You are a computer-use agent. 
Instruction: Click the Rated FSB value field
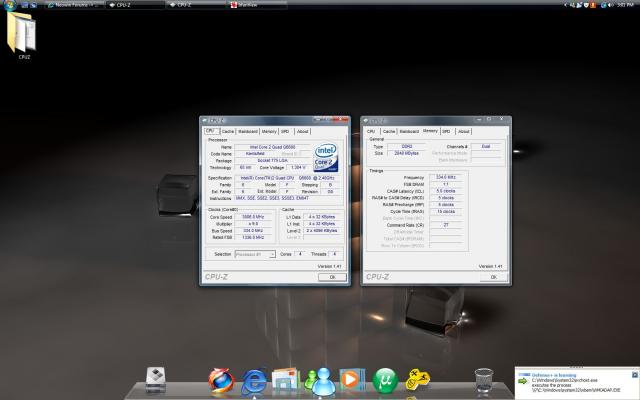click(253, 238)
